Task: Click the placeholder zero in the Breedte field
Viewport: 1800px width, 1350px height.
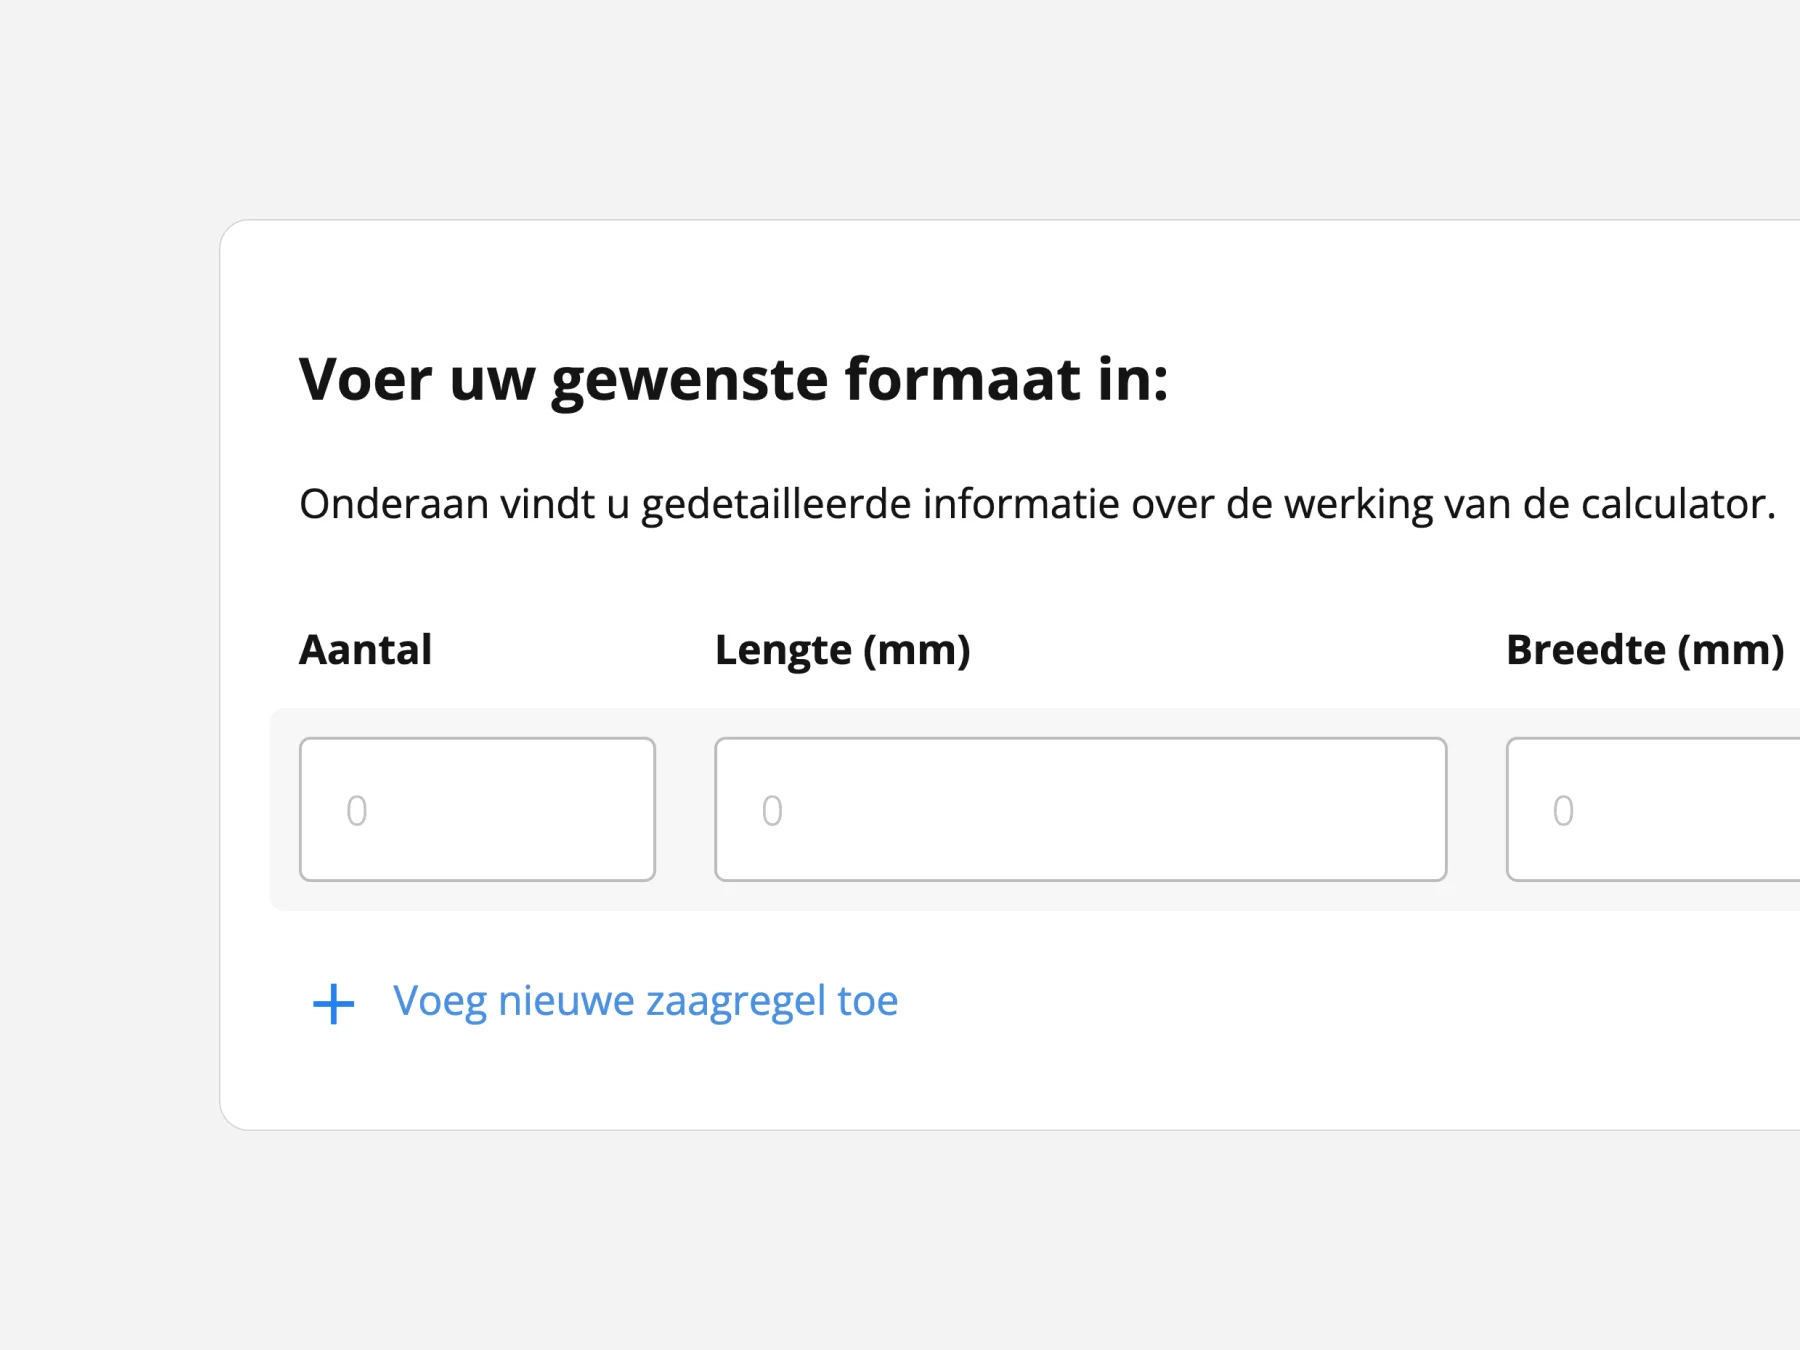Action: 1563,811
